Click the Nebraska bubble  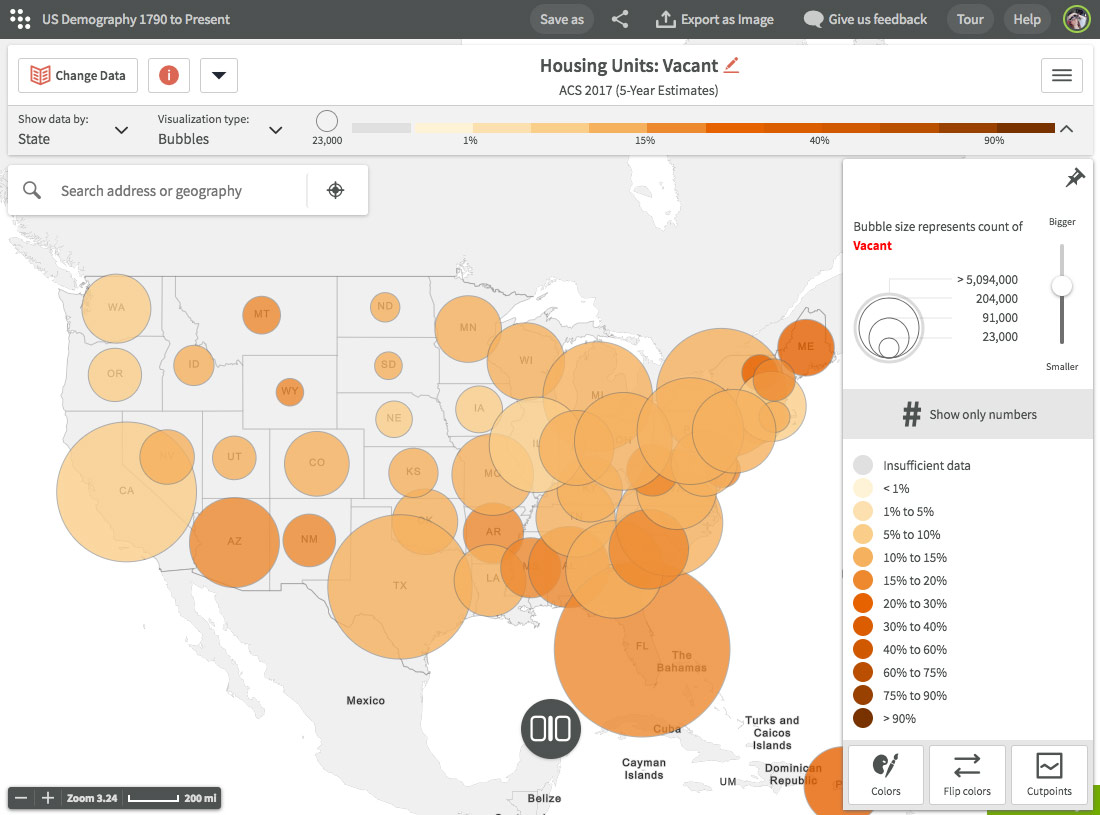394,419
